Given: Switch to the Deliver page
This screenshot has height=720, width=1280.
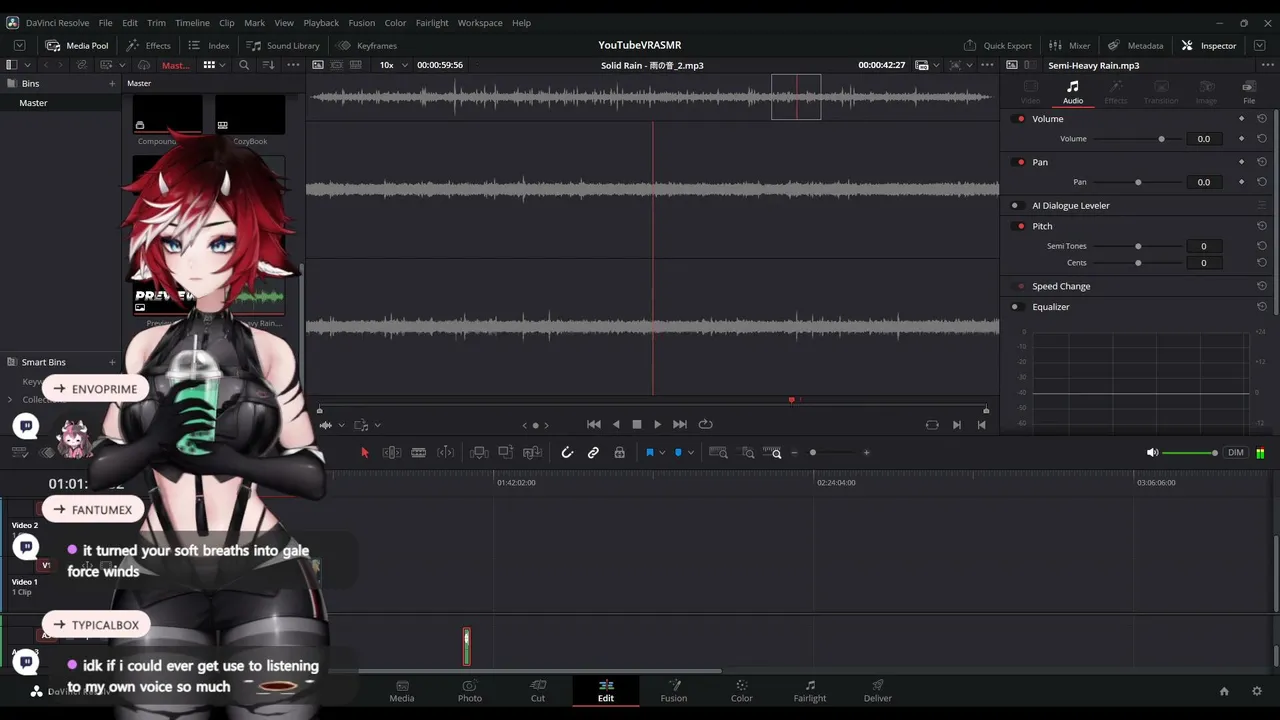Looking at the screenshot, I should click(878, 691).
